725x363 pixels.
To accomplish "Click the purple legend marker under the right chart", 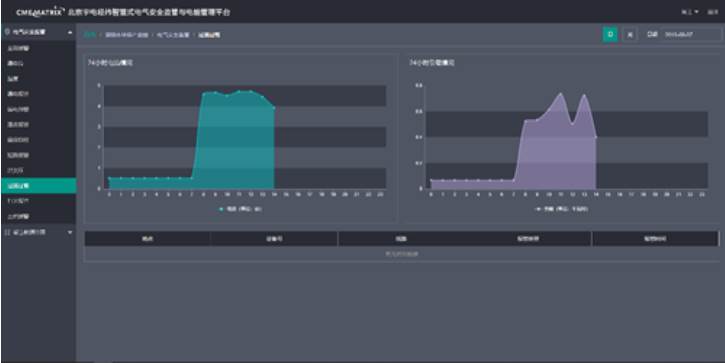I will pyautogui.click(x=538, y=209).
